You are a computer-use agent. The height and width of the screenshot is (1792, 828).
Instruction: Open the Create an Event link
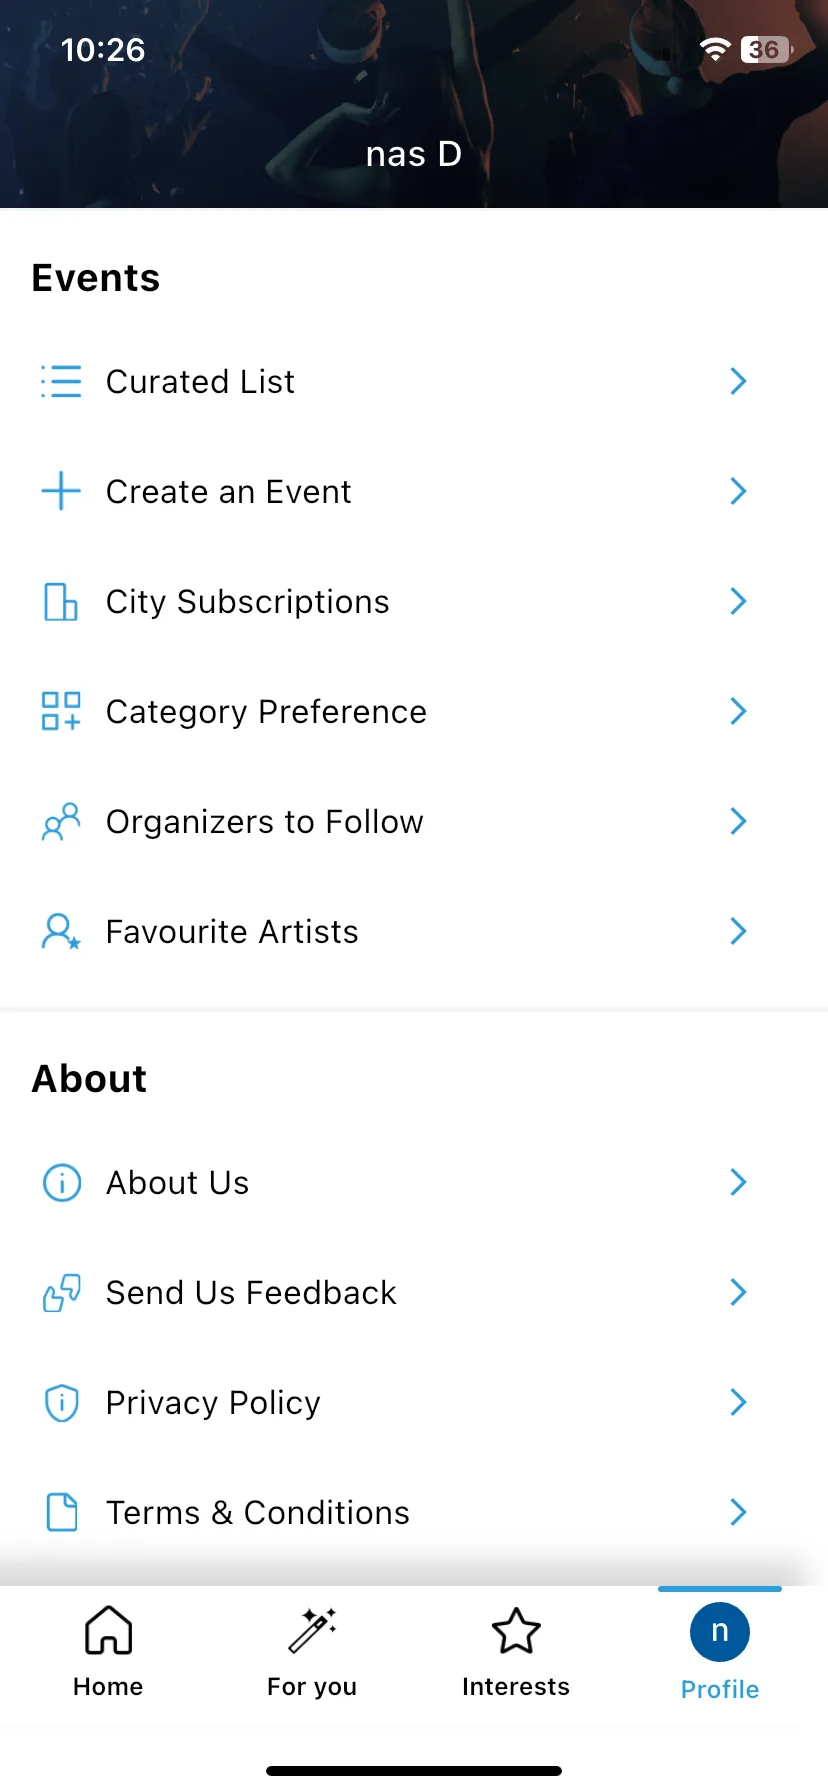point(414,491)
